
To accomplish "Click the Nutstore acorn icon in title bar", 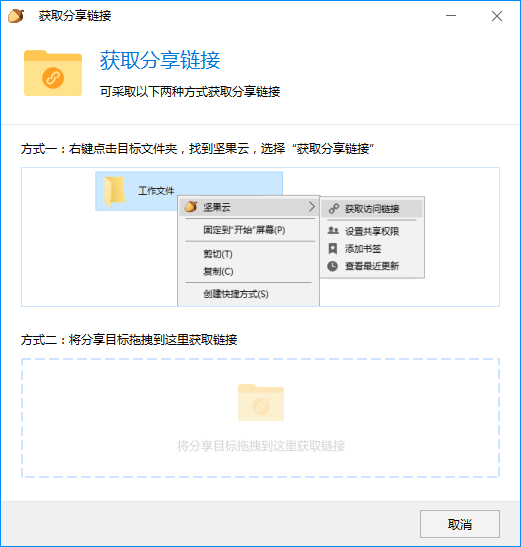I will (16, 16).
